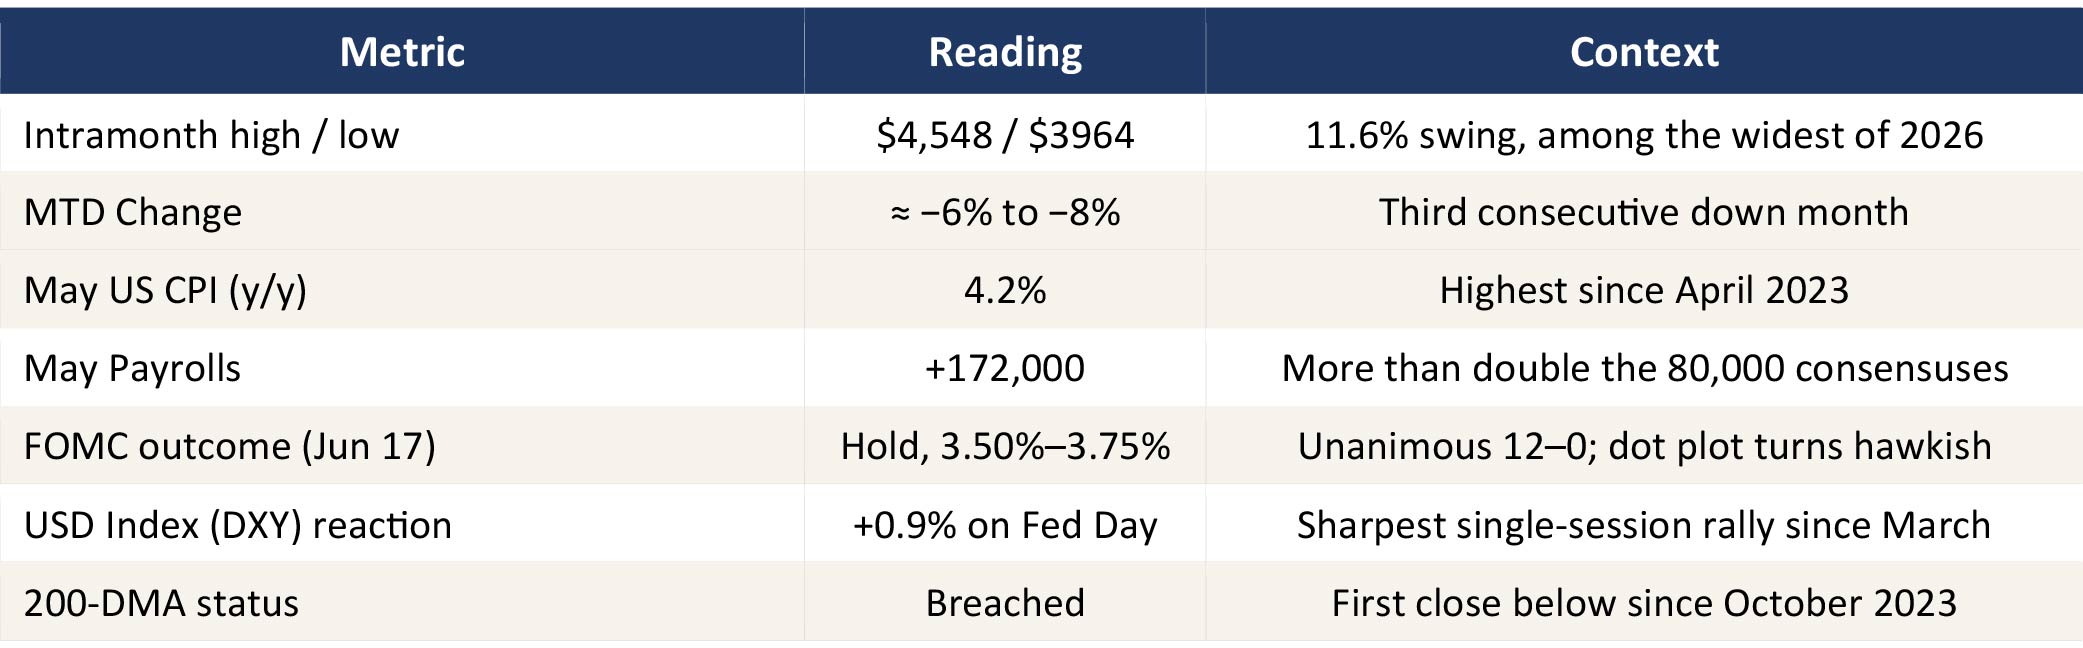Image resolution: width=2083 pixels, height=648 pixels.
Task: Click Highest since April 2023 text
Action: [x=1644, y=290]
